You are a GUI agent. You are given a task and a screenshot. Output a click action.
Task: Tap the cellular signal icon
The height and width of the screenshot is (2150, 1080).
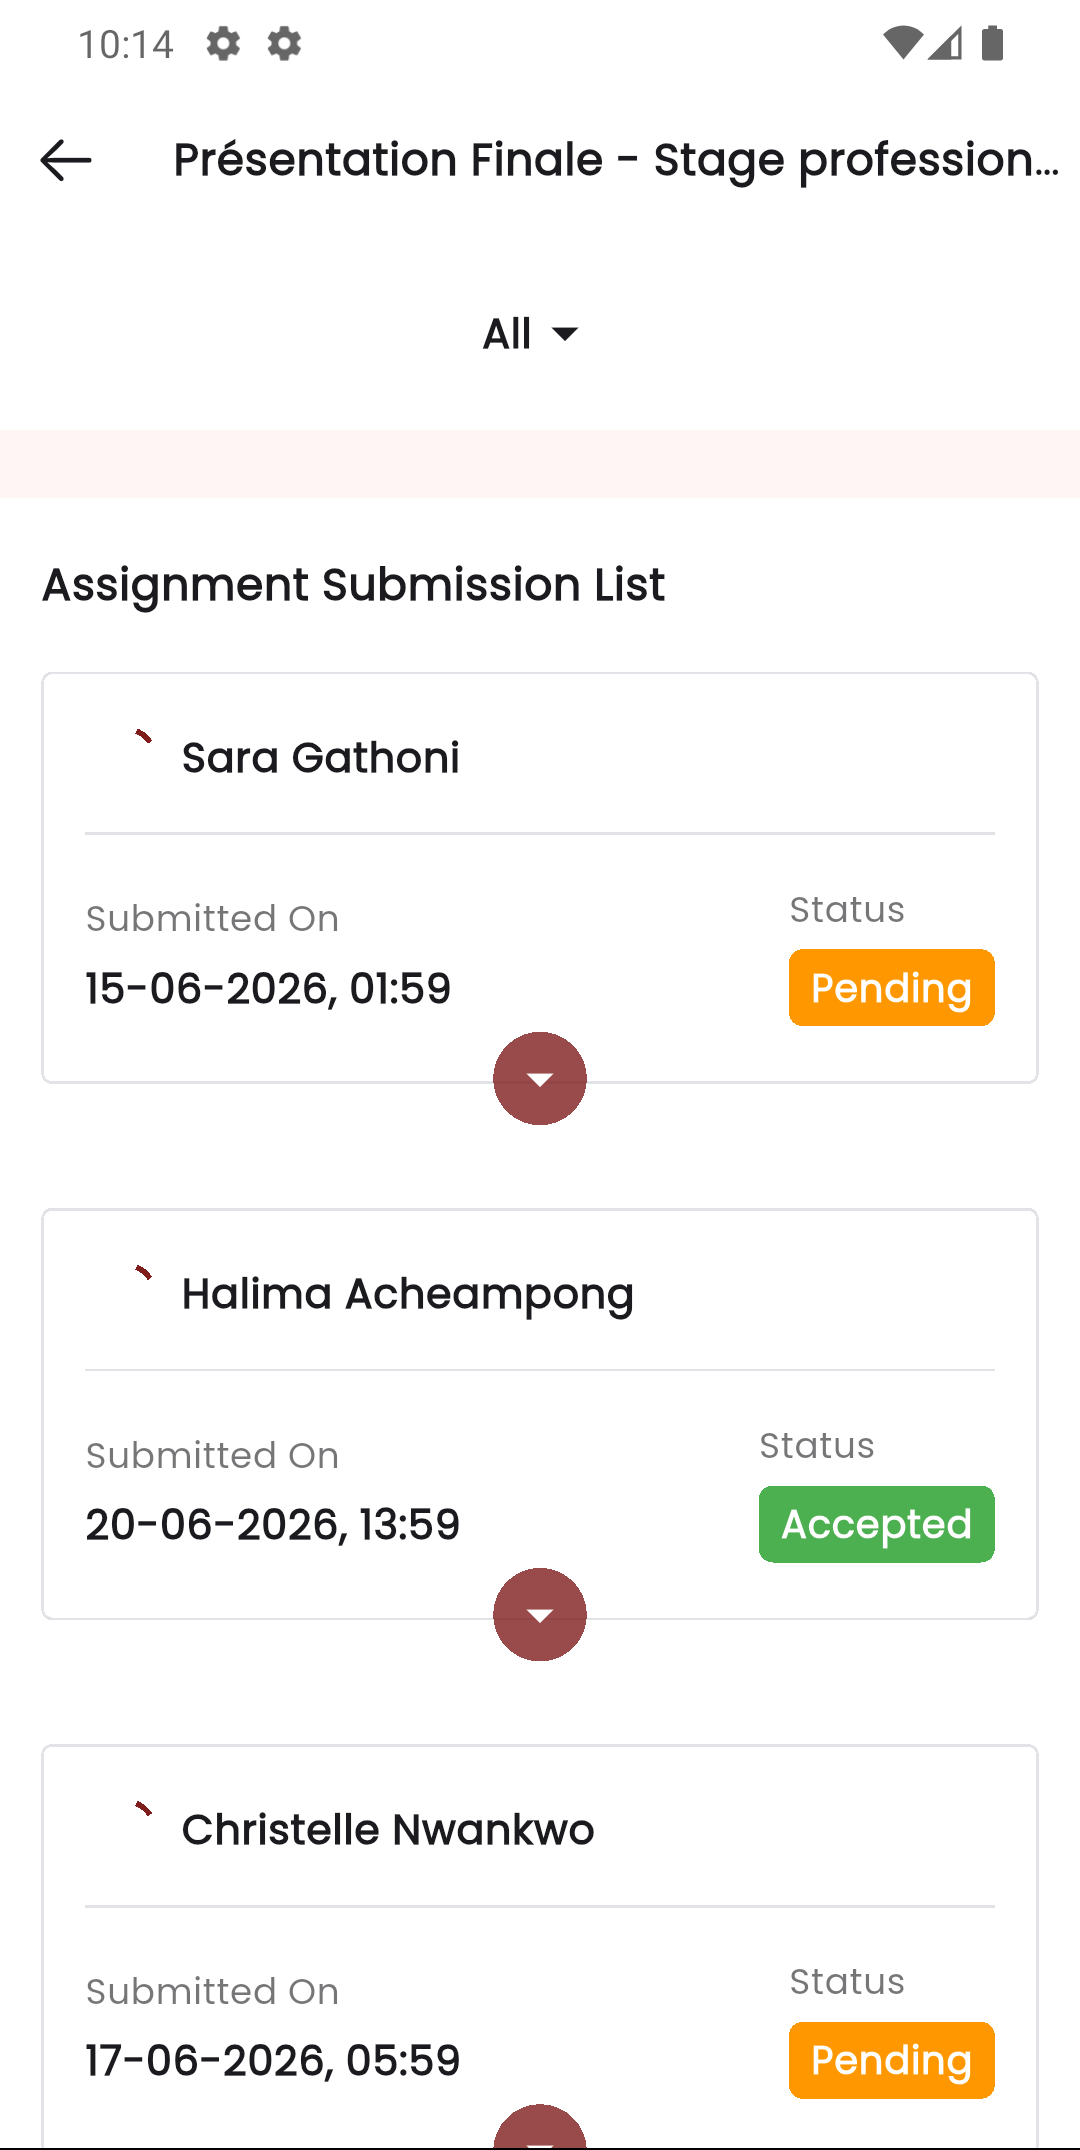click(946, 44)
